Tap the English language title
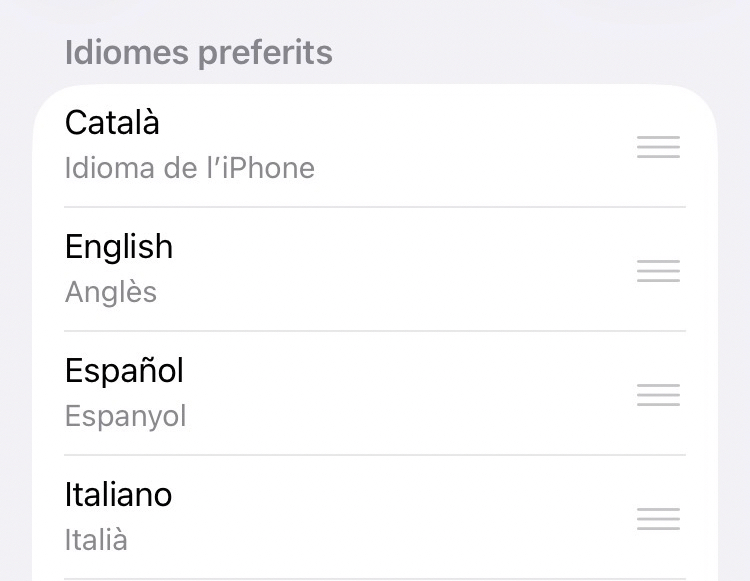The height and width of the screenshot is (581, 750). pos(119,247)
